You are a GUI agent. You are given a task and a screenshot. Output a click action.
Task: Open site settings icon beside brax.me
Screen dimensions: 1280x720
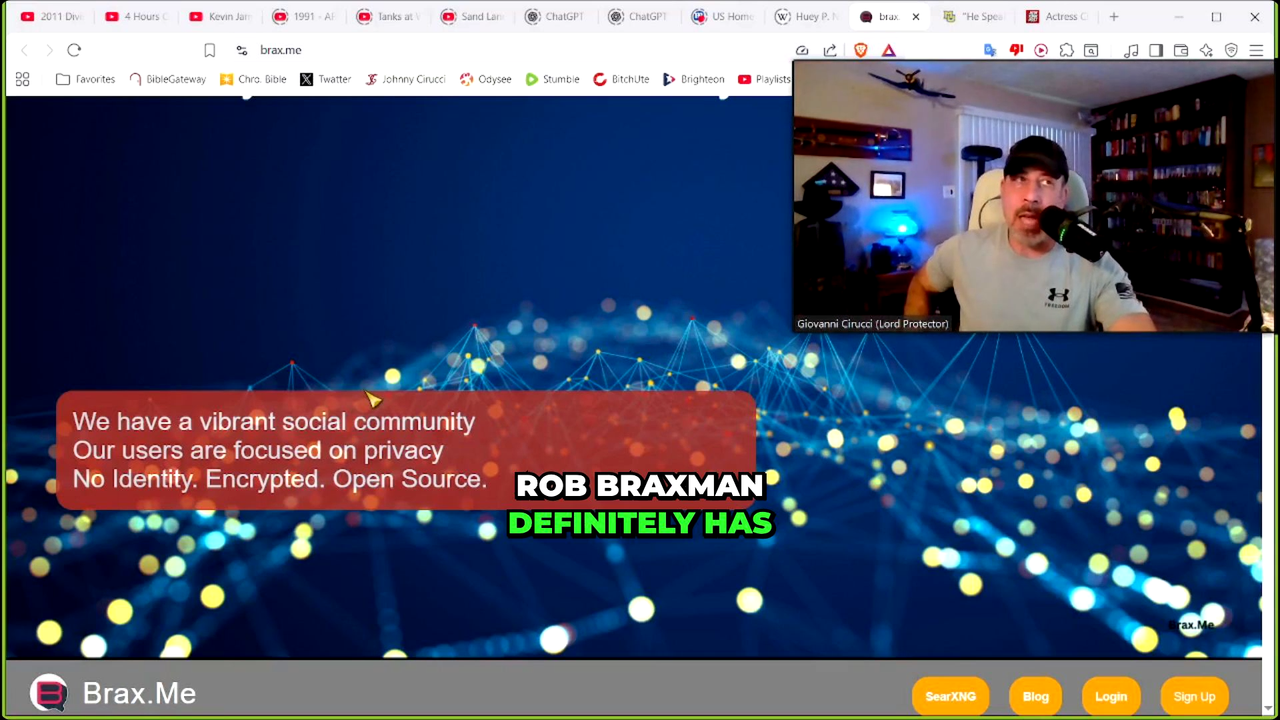click(241, 50)
